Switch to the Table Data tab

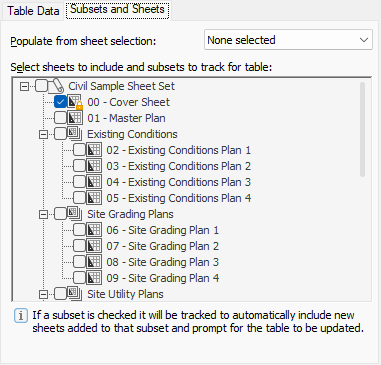click(x=33, y=11)
